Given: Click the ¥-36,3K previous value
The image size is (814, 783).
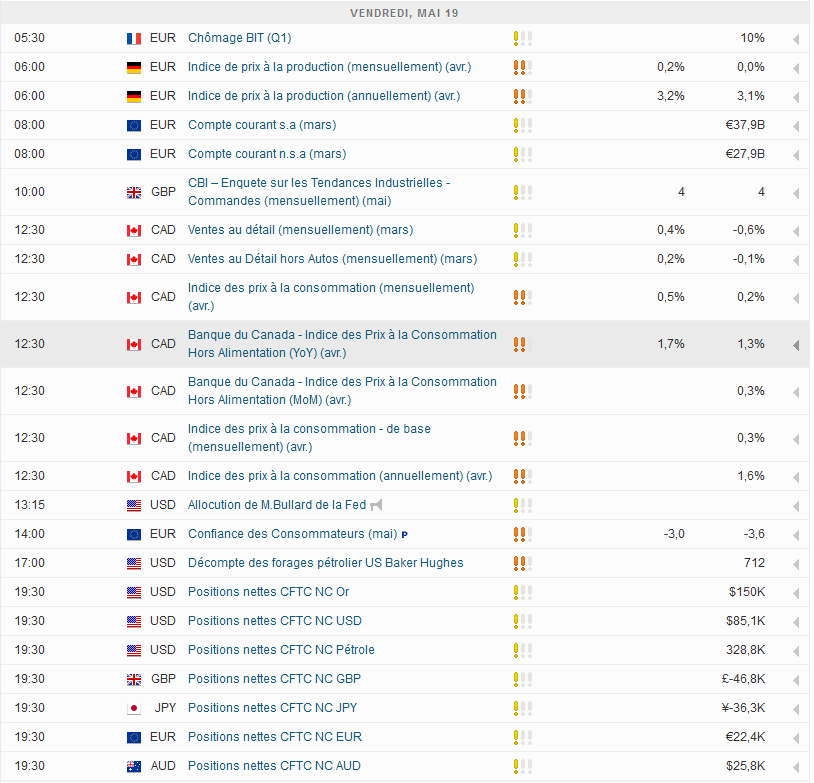Looking at the screenshot, I should click(x=743, y=708).
